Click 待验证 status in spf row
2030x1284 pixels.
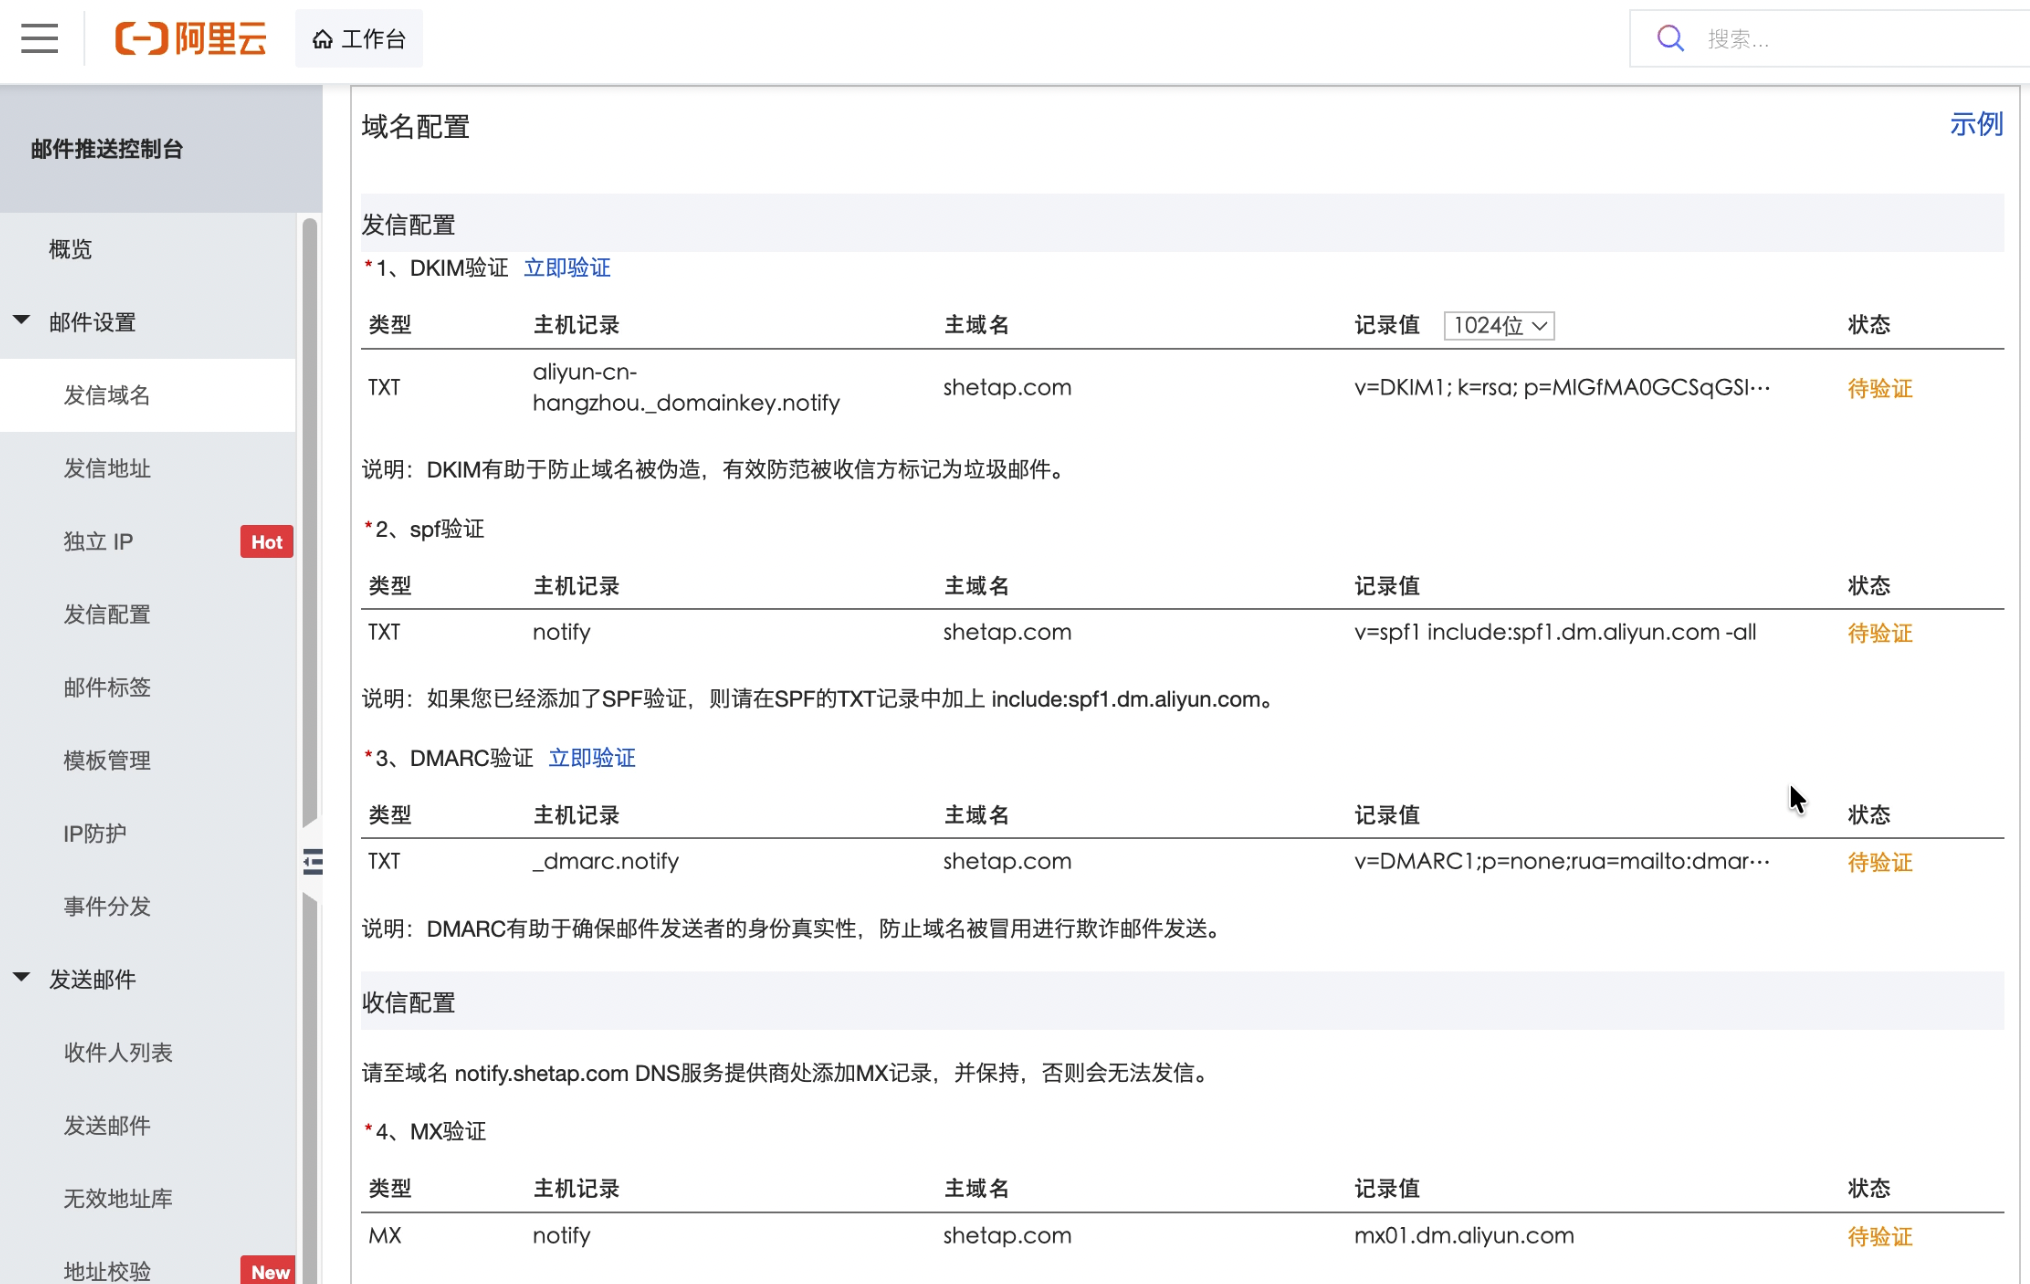click(x=1880, y=633)
